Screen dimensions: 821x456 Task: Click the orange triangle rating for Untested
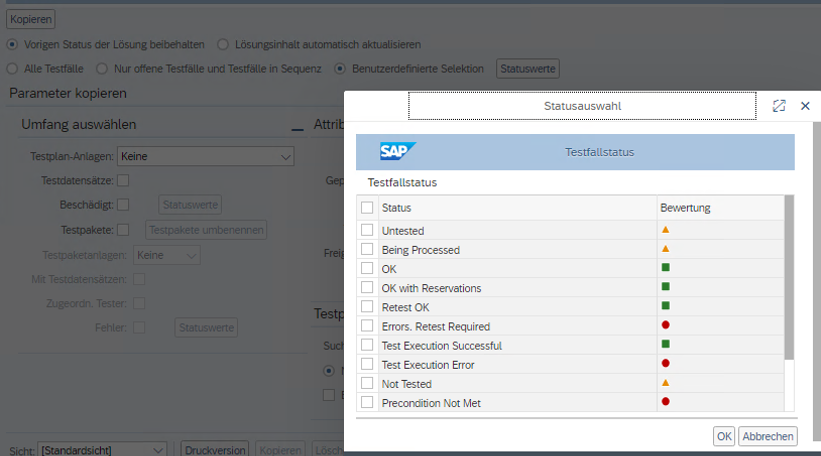665,230
